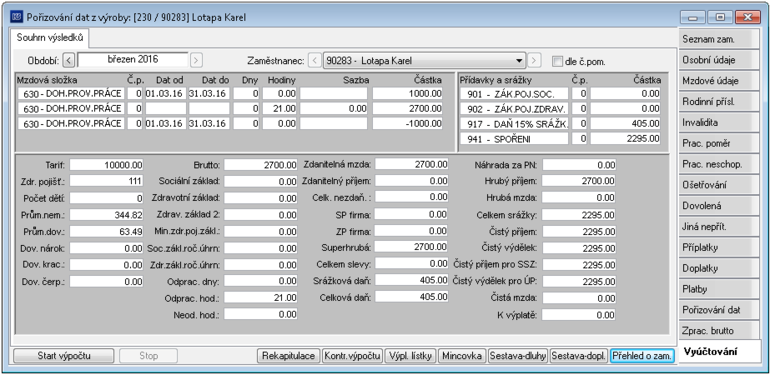Viewport: 770px width, 375px height.
Task: Go to next period arrow
Action: pyautogui.click(x=196, y=60)
